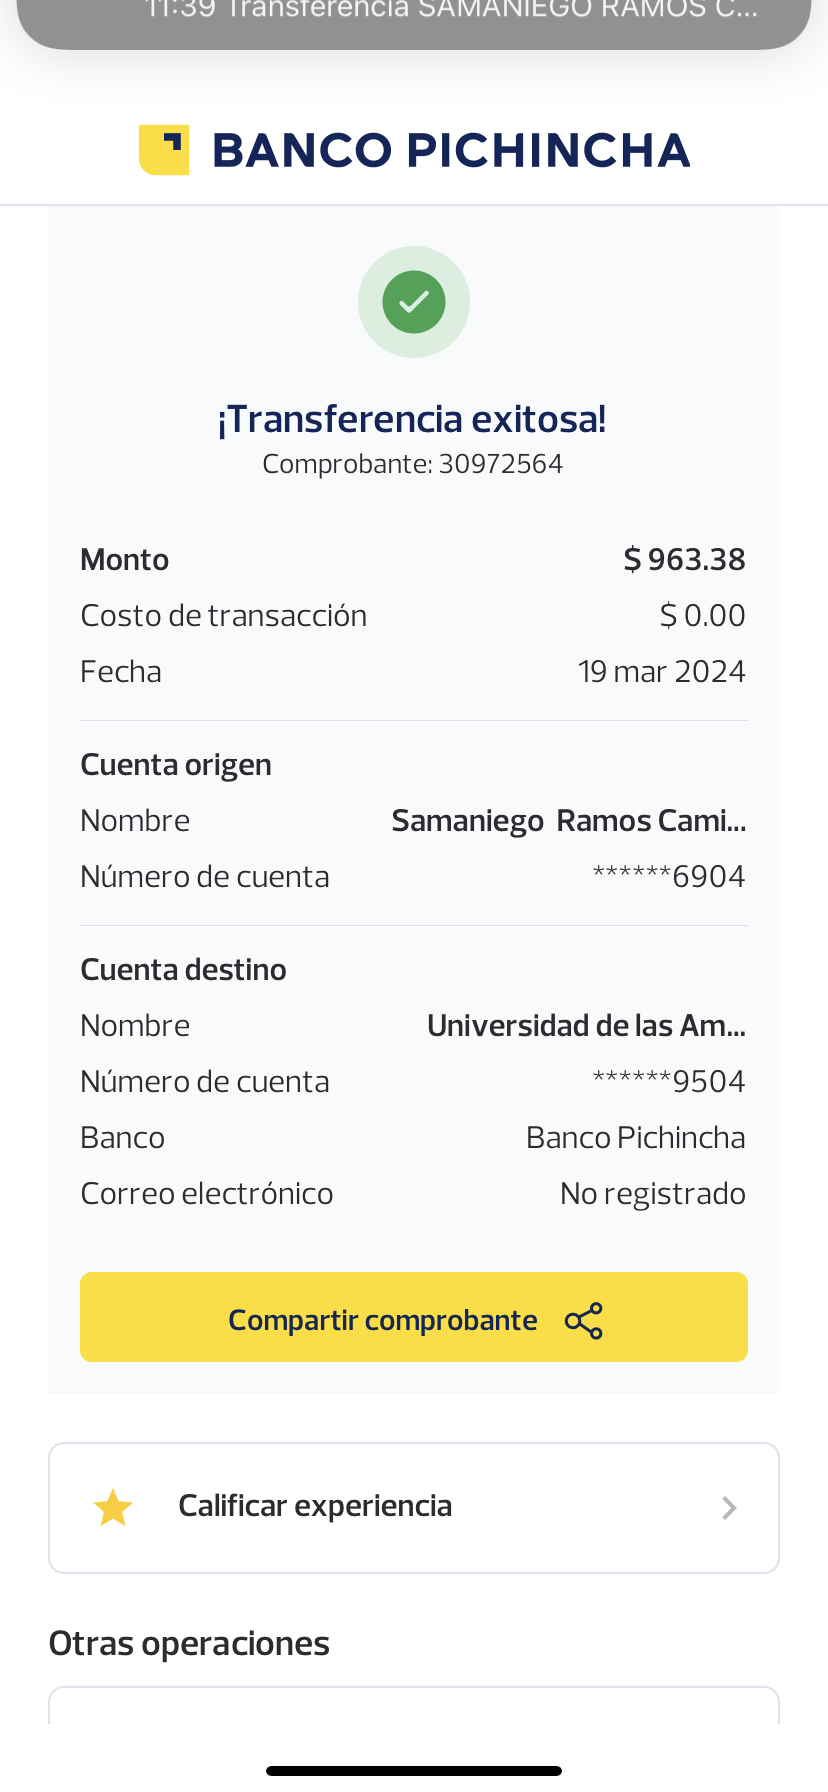
Task: Tap the notification banner at top
Action: pos(414,18)
